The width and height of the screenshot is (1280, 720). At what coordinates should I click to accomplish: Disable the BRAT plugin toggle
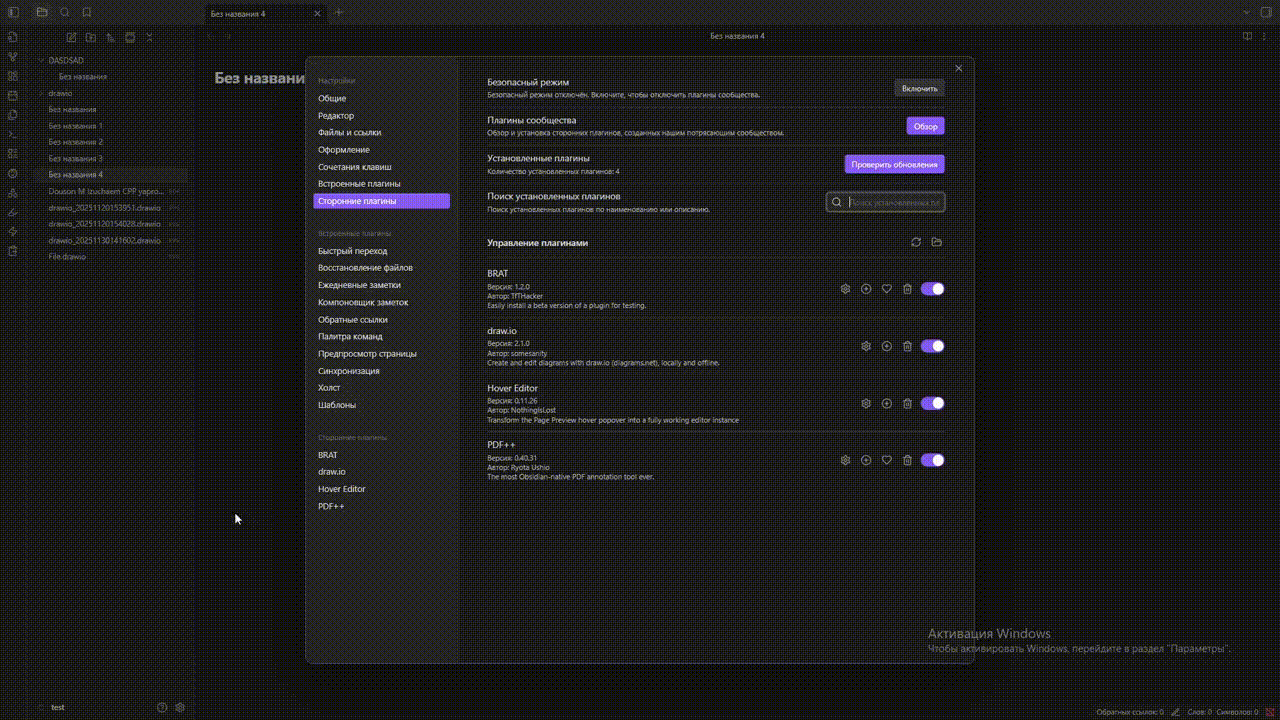(x=932, y=289)
